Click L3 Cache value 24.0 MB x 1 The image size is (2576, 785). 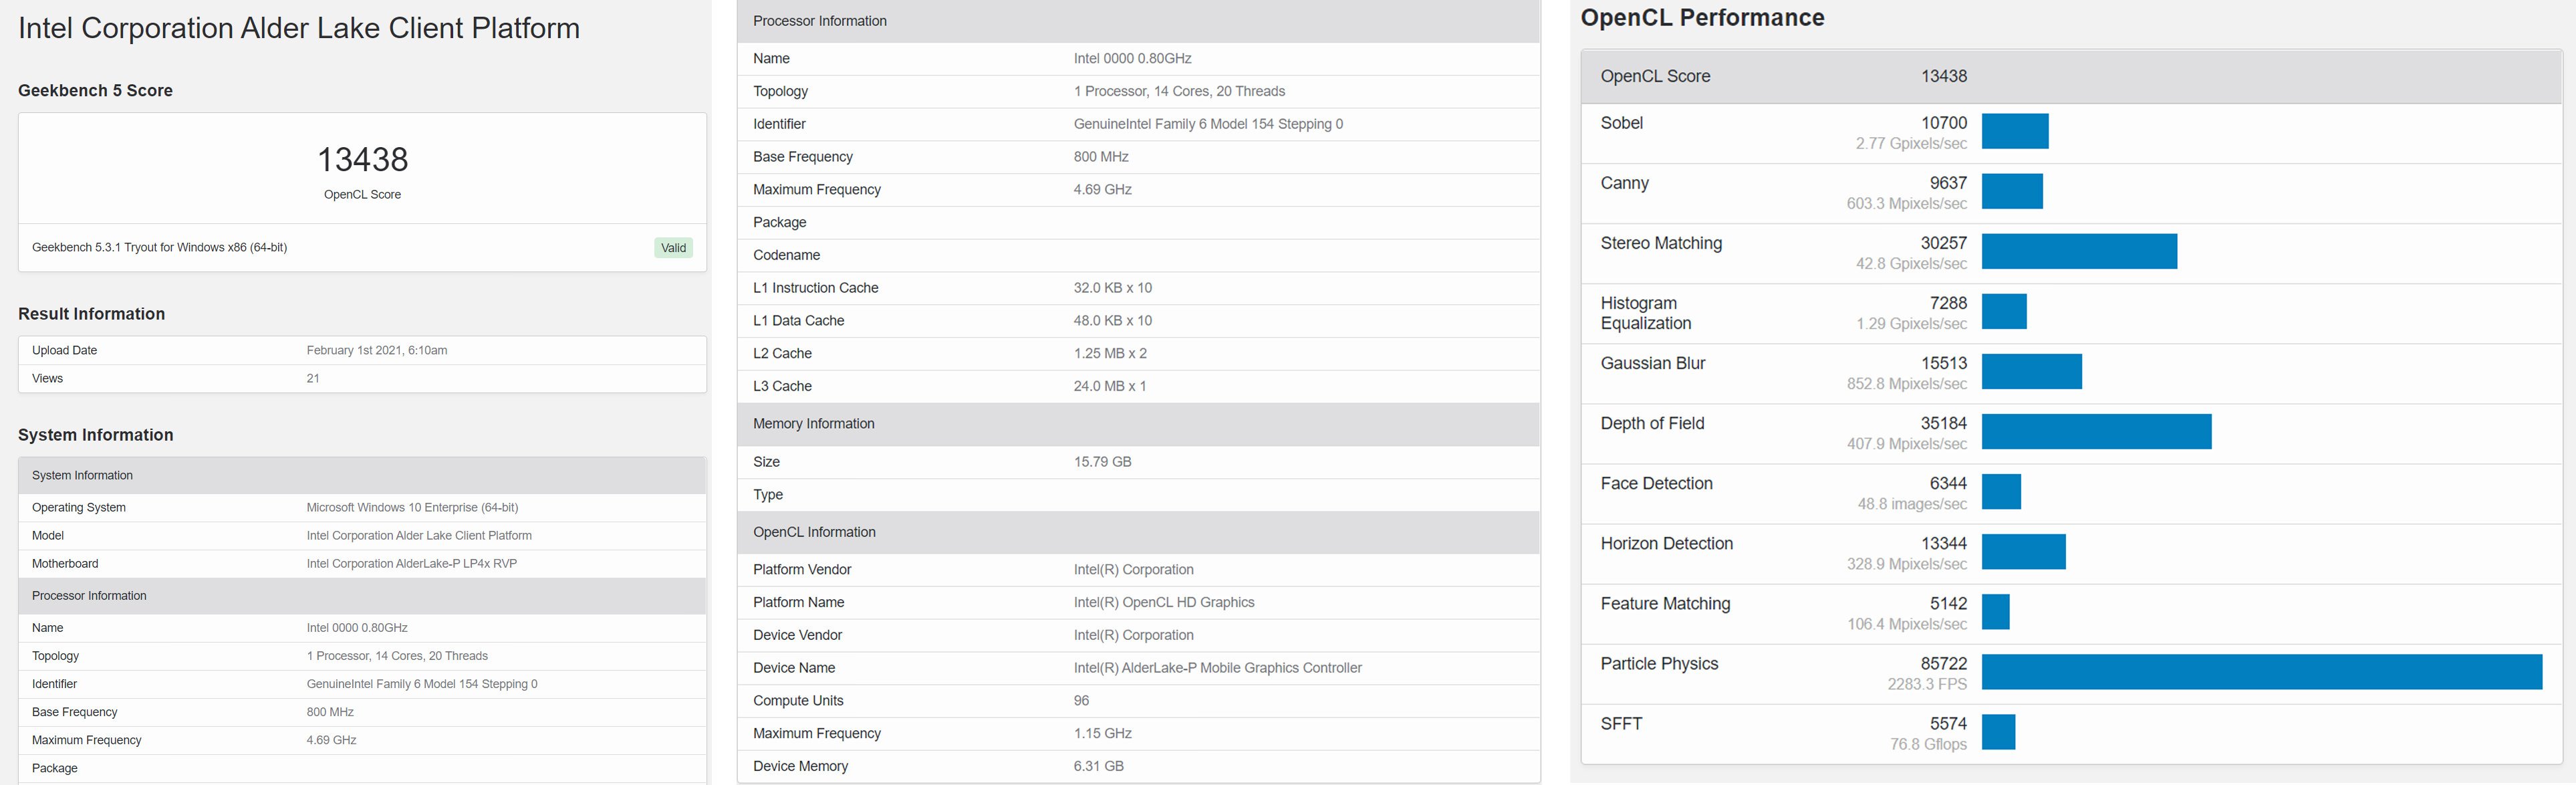[x=1110, y=386]
